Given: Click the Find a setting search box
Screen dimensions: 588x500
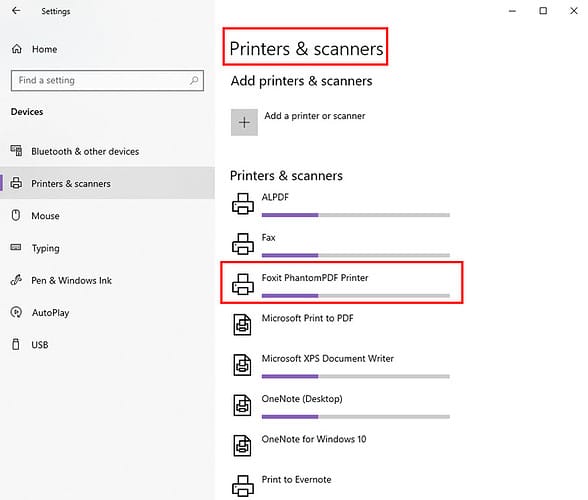Looking at the screenshot, I should point(107,81).
